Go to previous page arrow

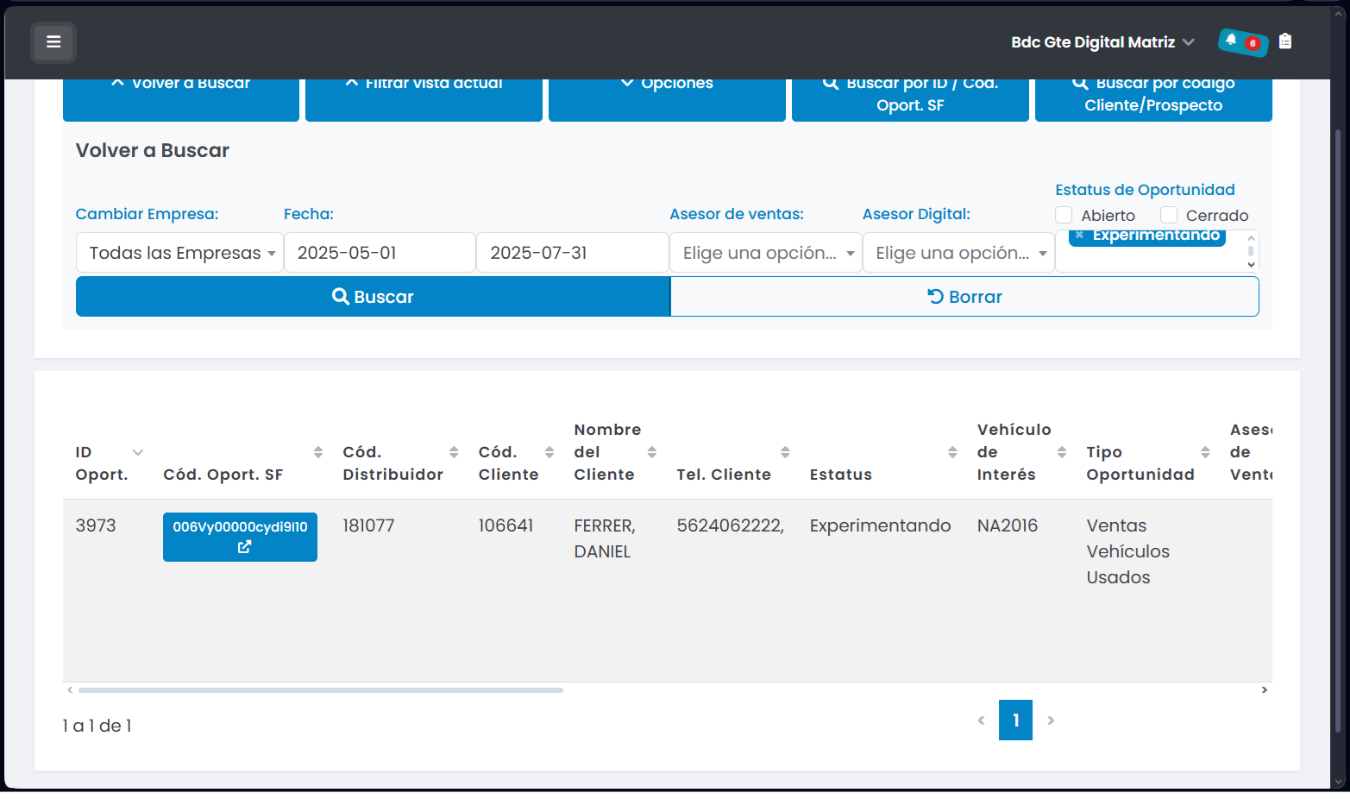click(981, 720)
